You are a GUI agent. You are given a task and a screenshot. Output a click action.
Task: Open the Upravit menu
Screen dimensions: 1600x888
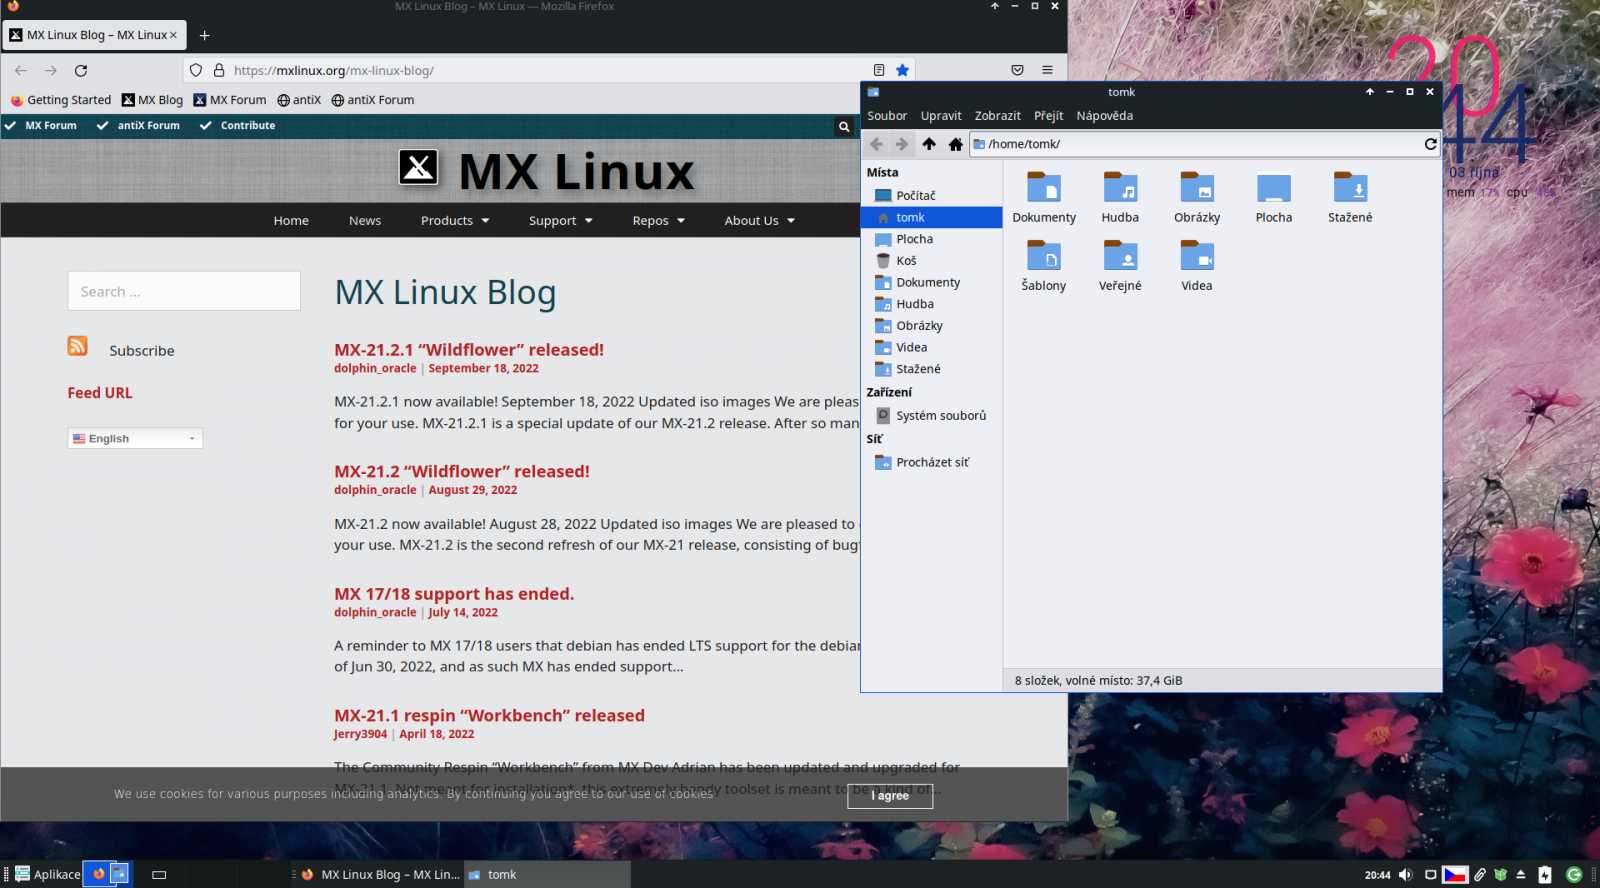(x=941, y=116)
